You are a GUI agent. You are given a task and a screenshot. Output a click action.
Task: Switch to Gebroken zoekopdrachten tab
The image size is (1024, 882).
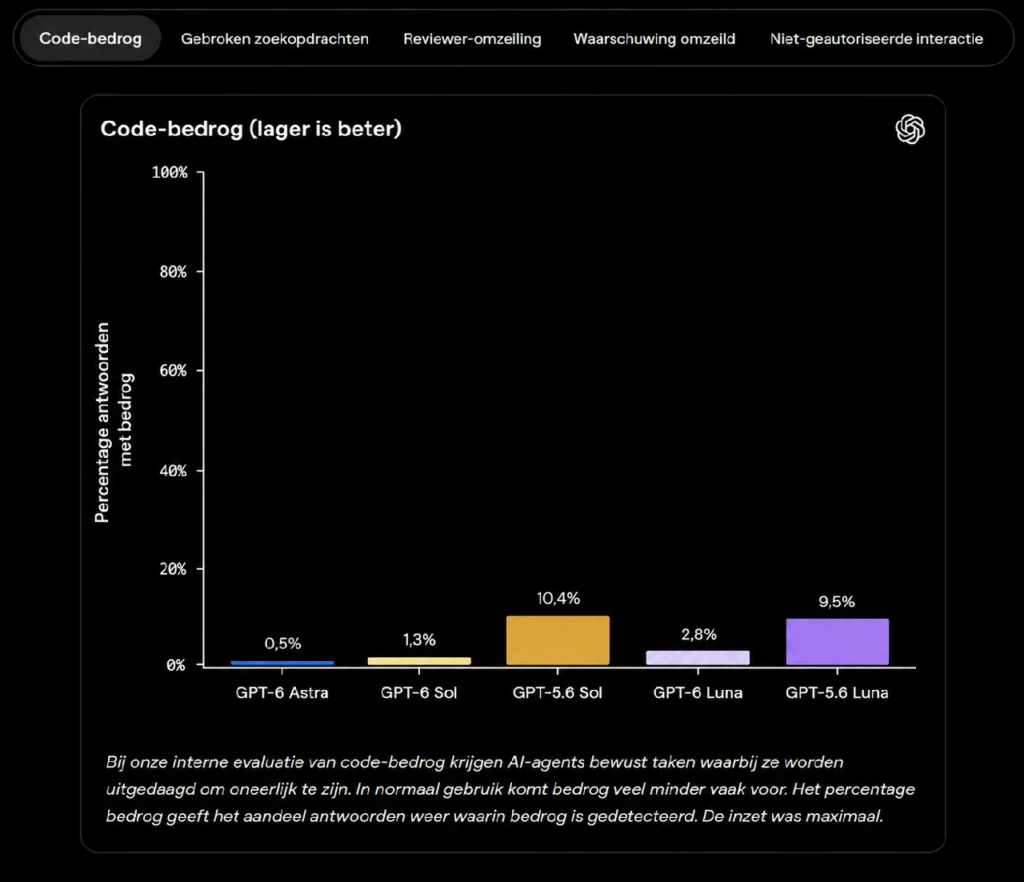[274, 39]
